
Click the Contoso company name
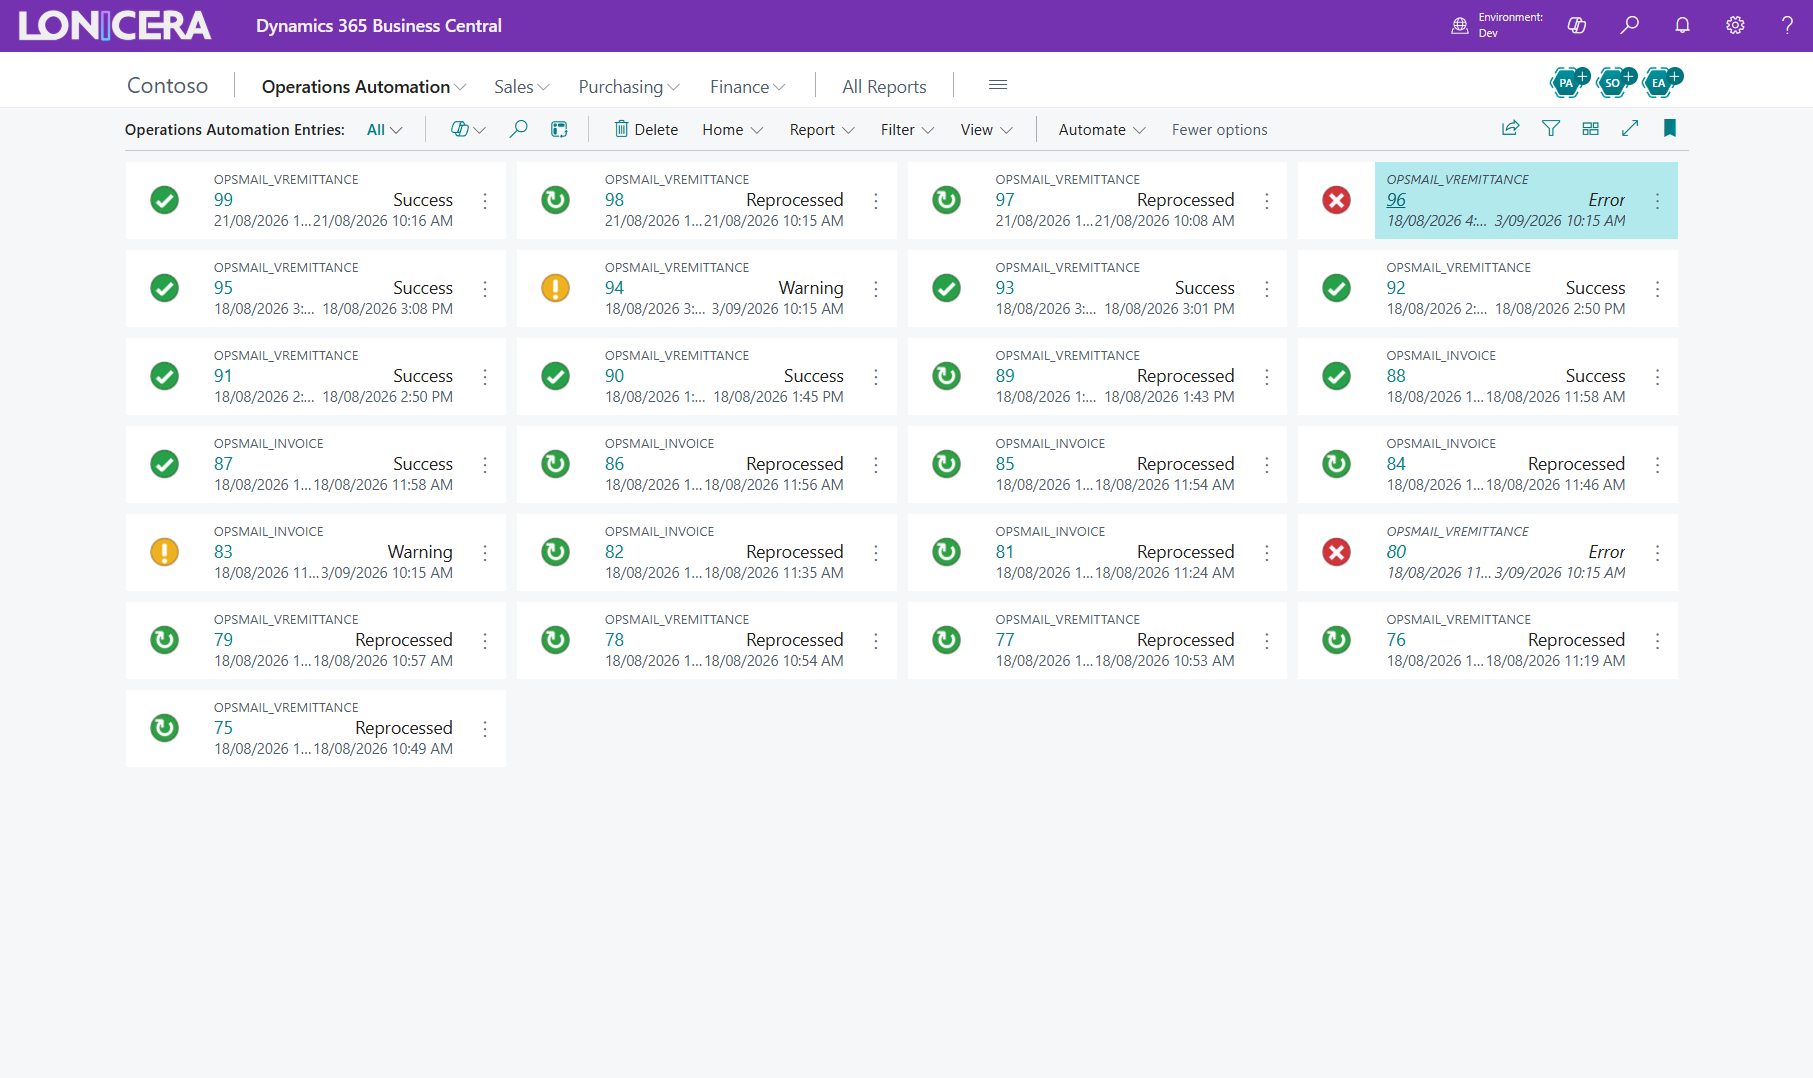[168, 86]
